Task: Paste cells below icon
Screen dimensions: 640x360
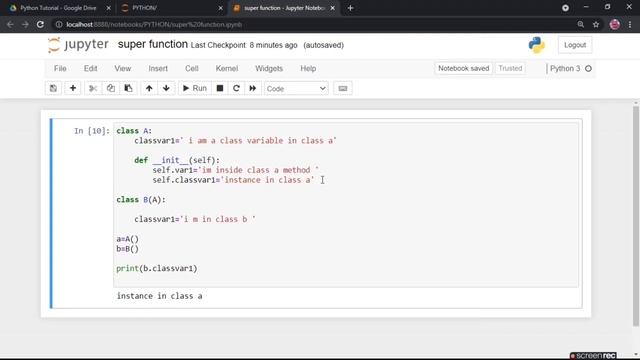Action: coord(128,88)
